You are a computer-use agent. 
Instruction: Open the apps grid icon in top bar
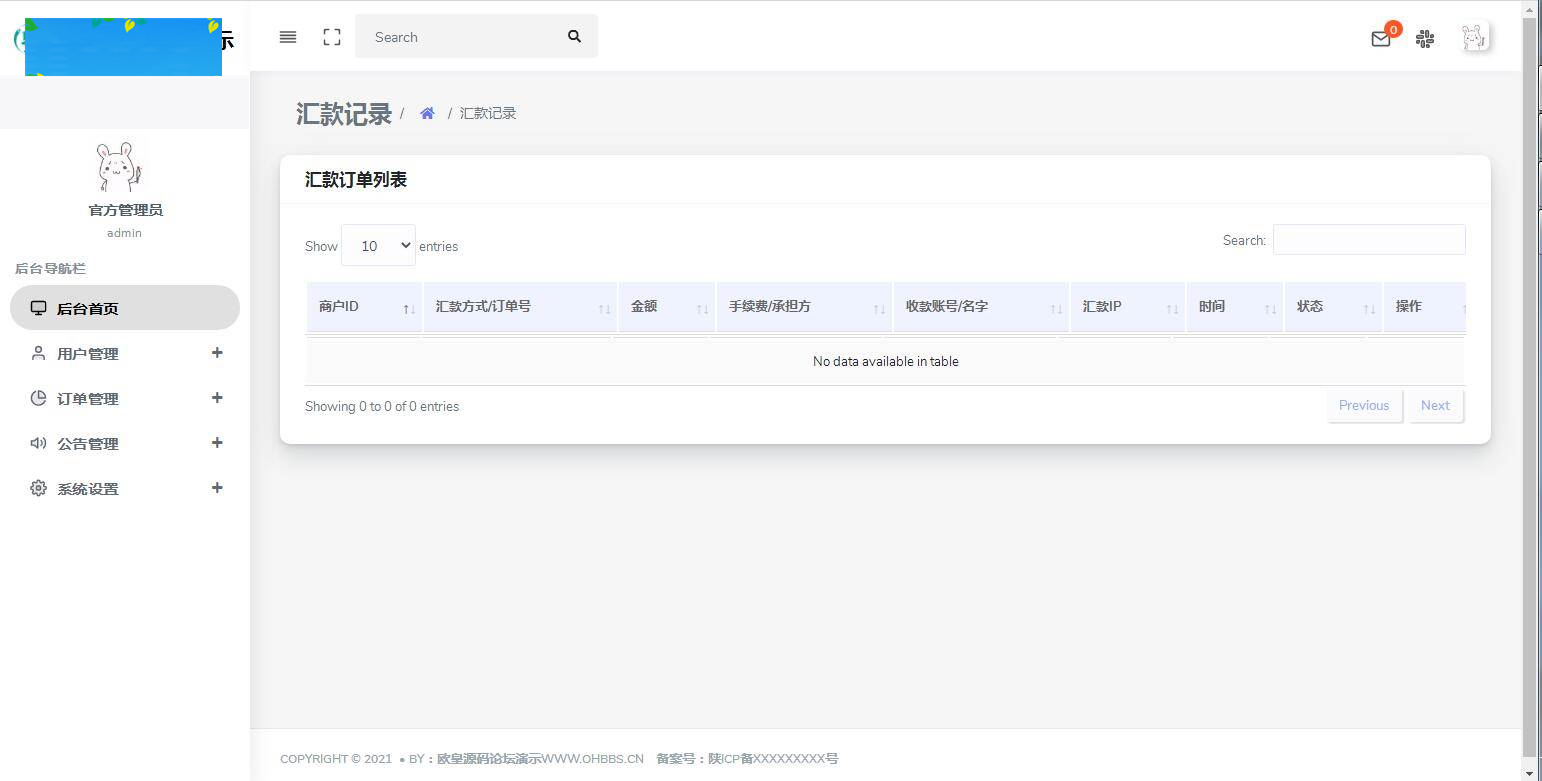pyautogui.click(x=1424, y=38)
